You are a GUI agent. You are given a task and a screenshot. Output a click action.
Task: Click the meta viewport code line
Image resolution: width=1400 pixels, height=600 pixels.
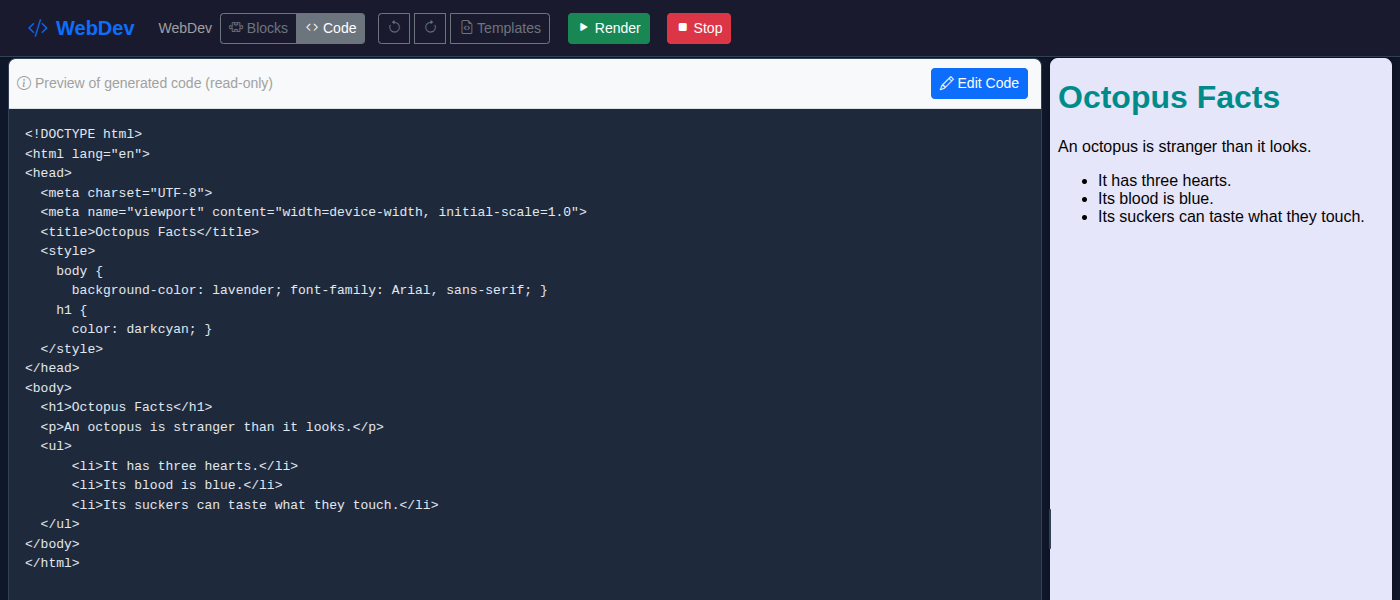coord(313,212)
